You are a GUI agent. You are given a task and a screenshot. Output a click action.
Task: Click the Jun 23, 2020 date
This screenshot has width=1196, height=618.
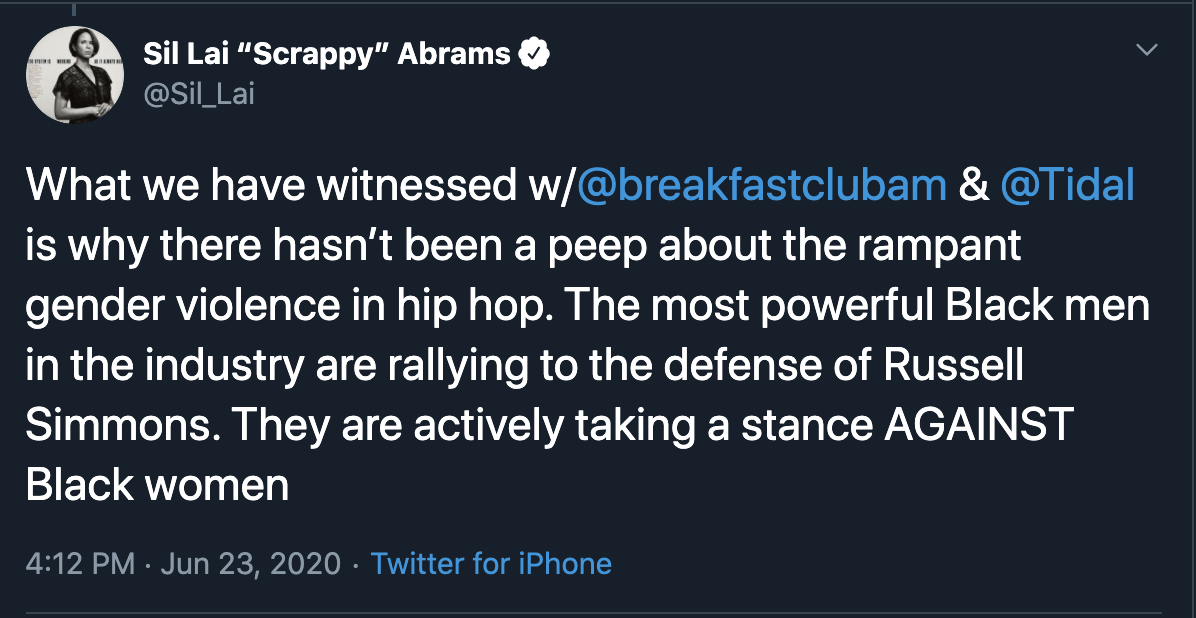(252, 563)
